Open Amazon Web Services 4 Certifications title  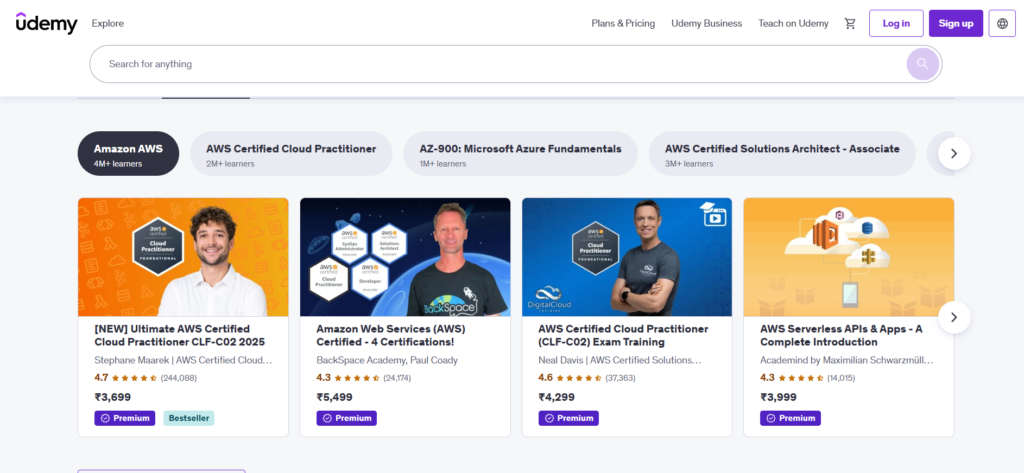pos(391,335)
